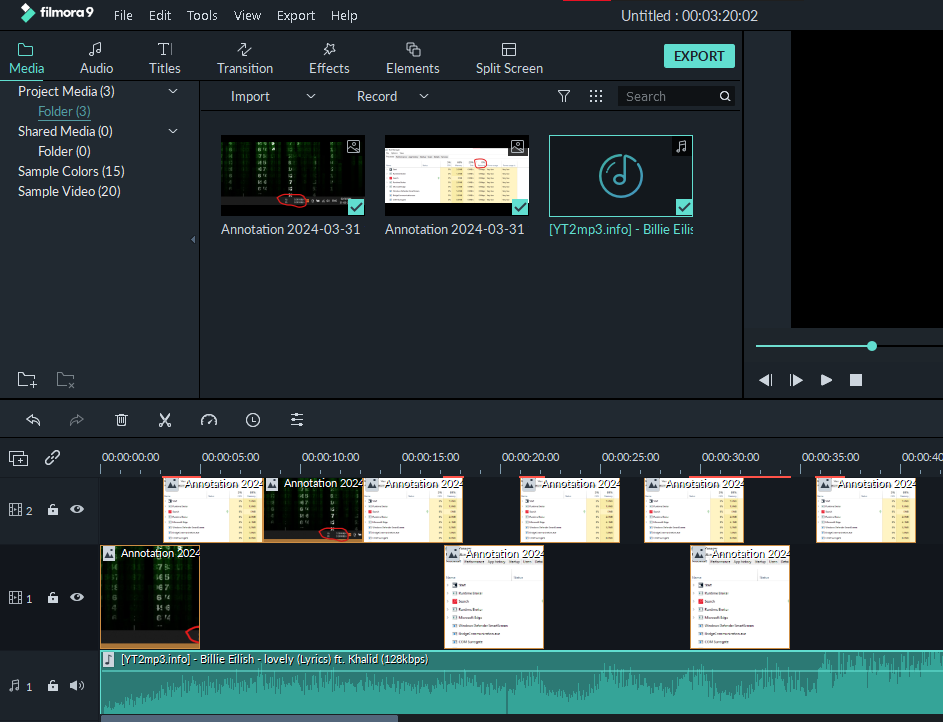Image resolution: width=943 pixels, height=722 pixels.
Task: Click the video track 2 film icon
Action: [15, 510]
